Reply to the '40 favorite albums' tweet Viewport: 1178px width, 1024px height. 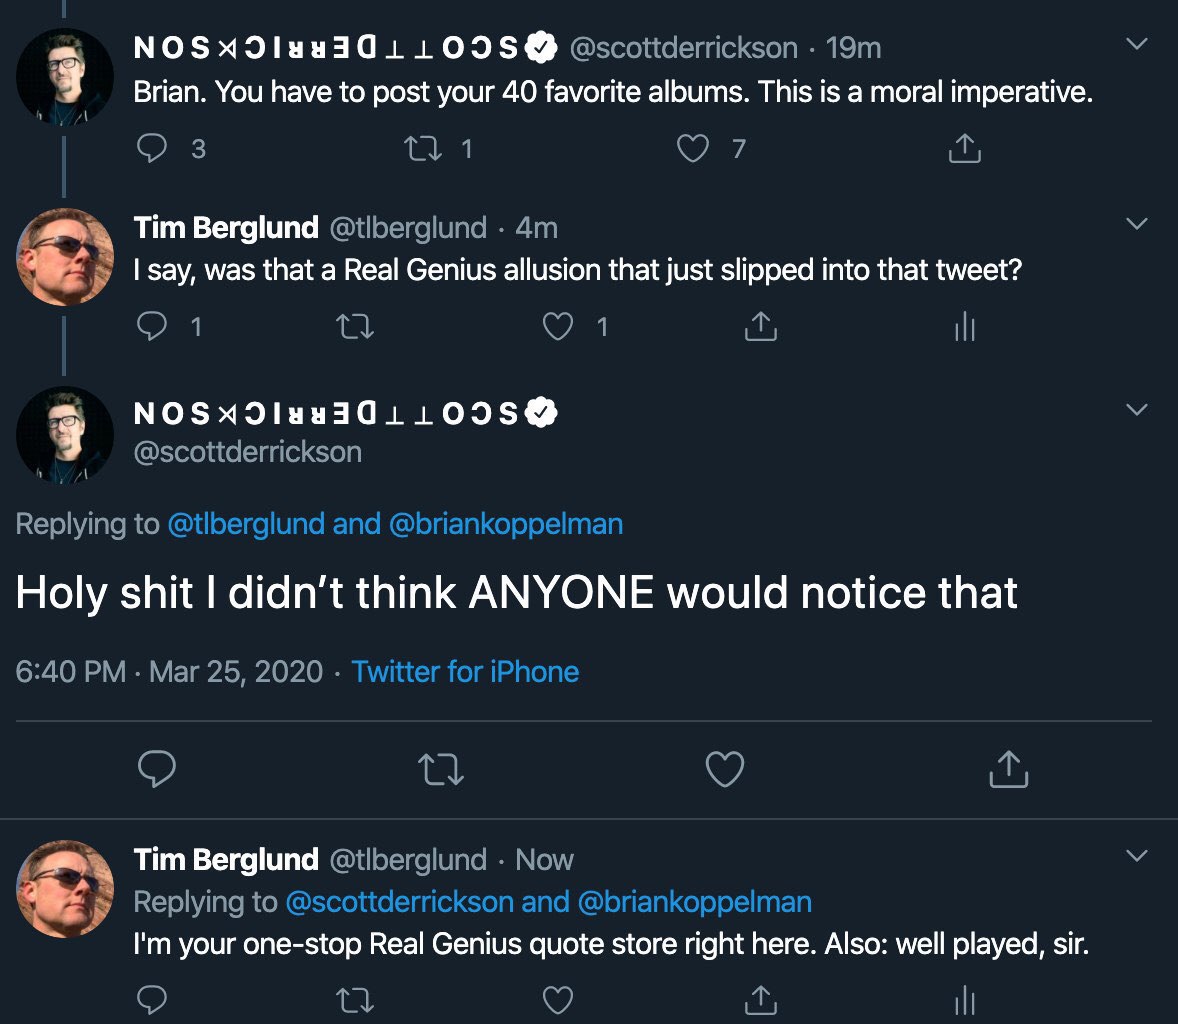pos(152,149)
